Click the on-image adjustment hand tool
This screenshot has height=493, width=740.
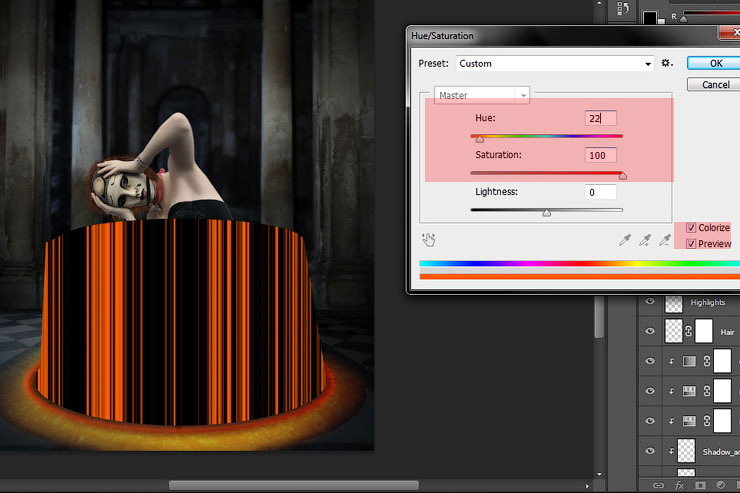[x=429, y=240]
